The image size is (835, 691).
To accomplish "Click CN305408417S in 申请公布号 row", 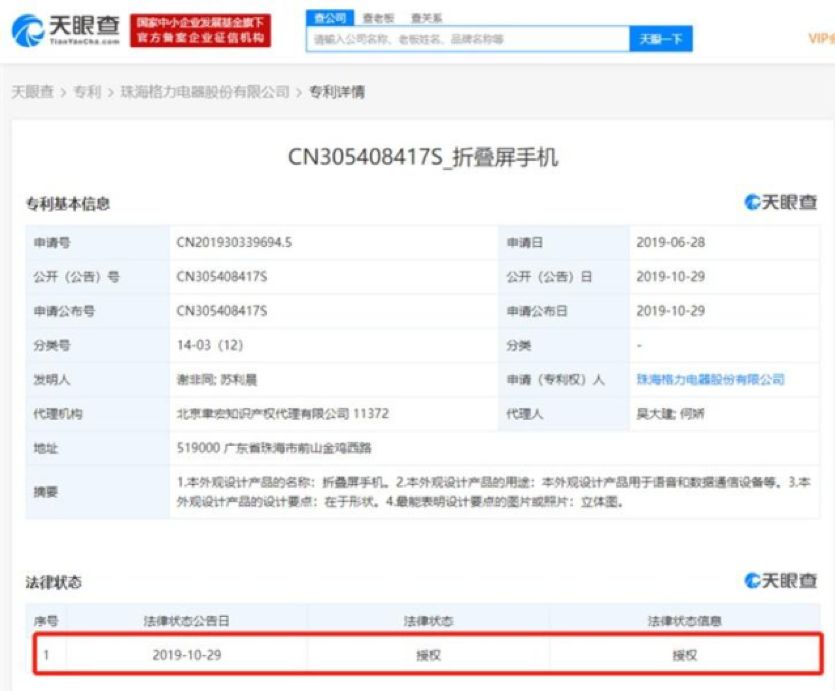I will tap(222, 310).
